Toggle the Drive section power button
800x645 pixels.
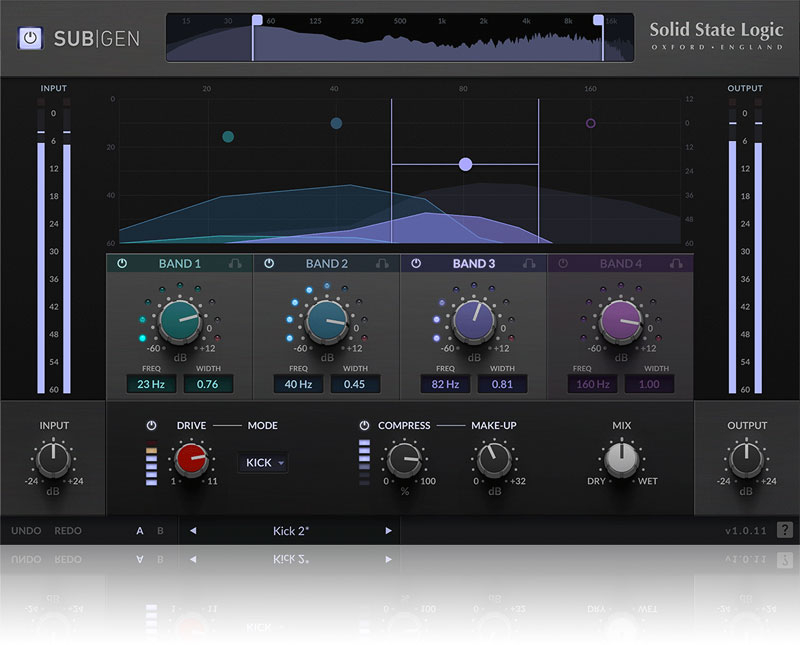pos(151,425)
